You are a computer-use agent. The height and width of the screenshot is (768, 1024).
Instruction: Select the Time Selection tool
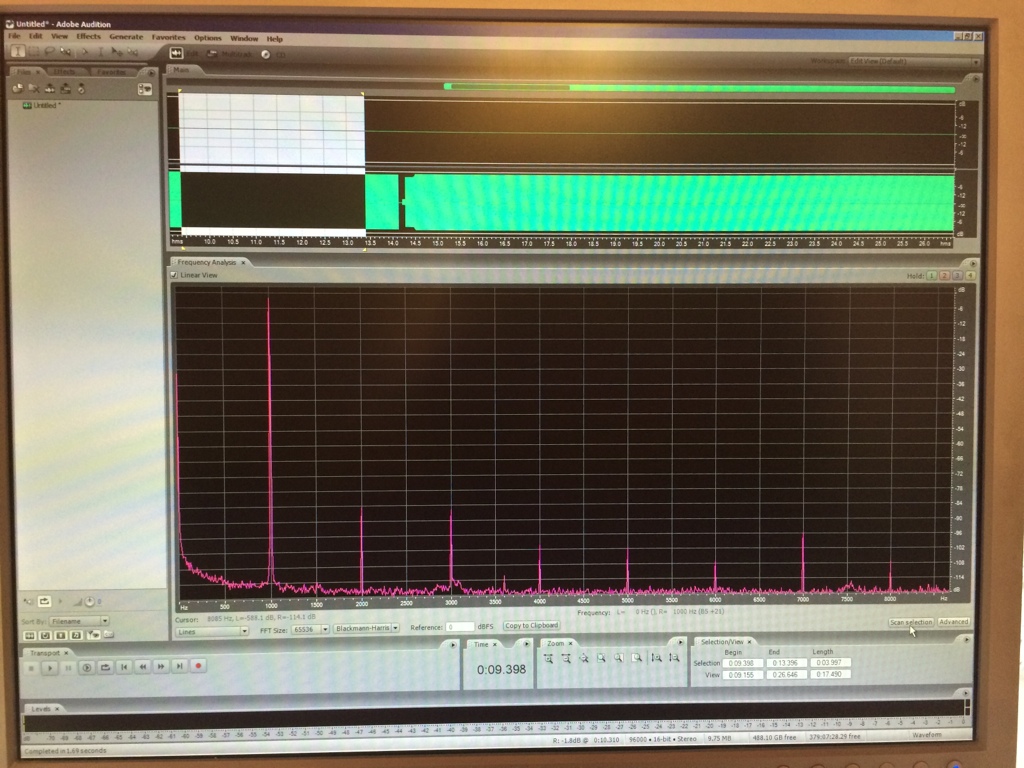pyautogui.click(x=18, y=51)
